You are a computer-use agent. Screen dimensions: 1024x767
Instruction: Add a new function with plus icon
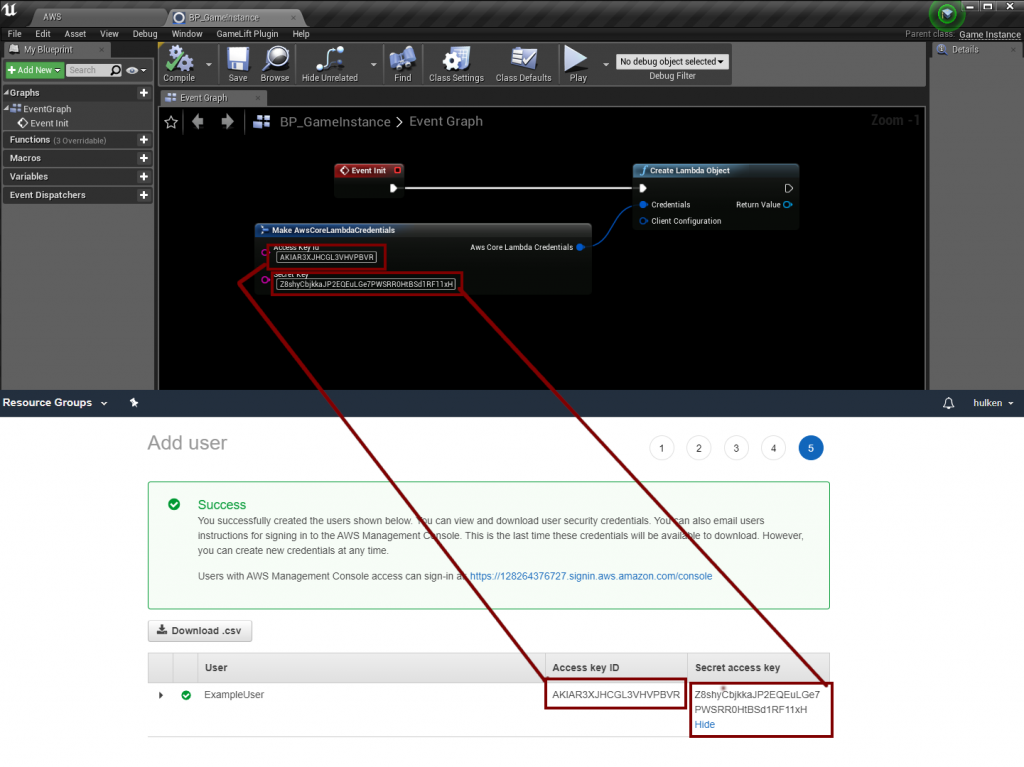point(144,140)
